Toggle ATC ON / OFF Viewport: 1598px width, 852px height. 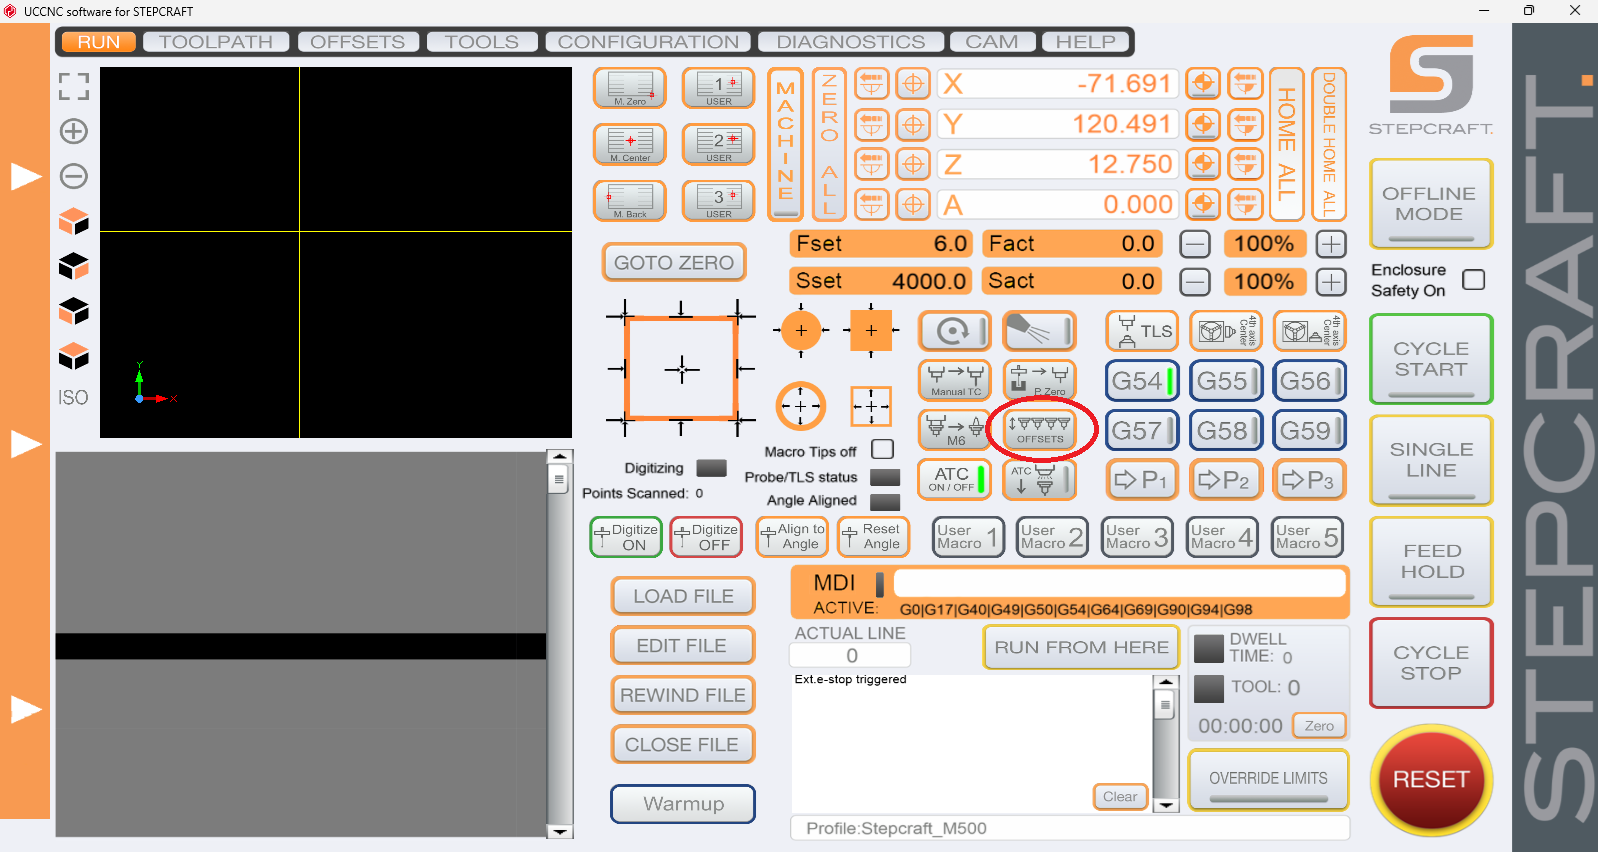[954, 480]
